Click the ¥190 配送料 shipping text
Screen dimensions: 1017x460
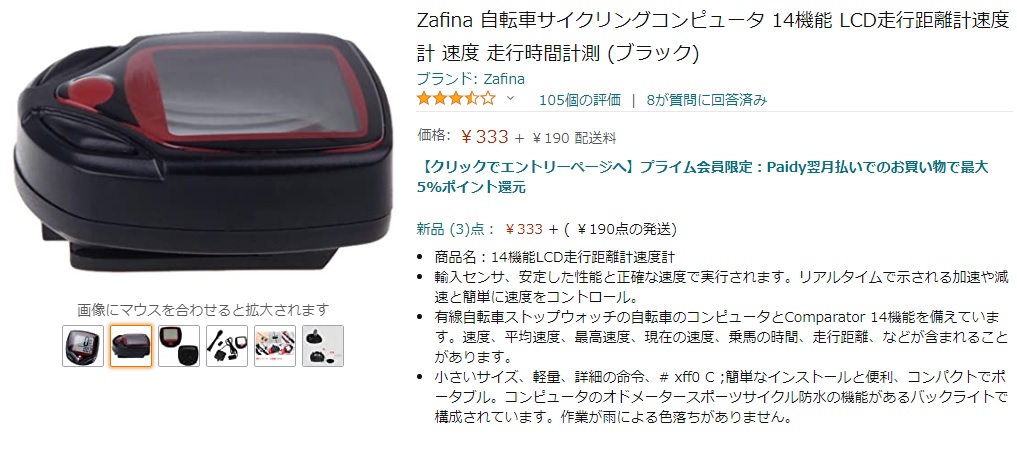574,138
